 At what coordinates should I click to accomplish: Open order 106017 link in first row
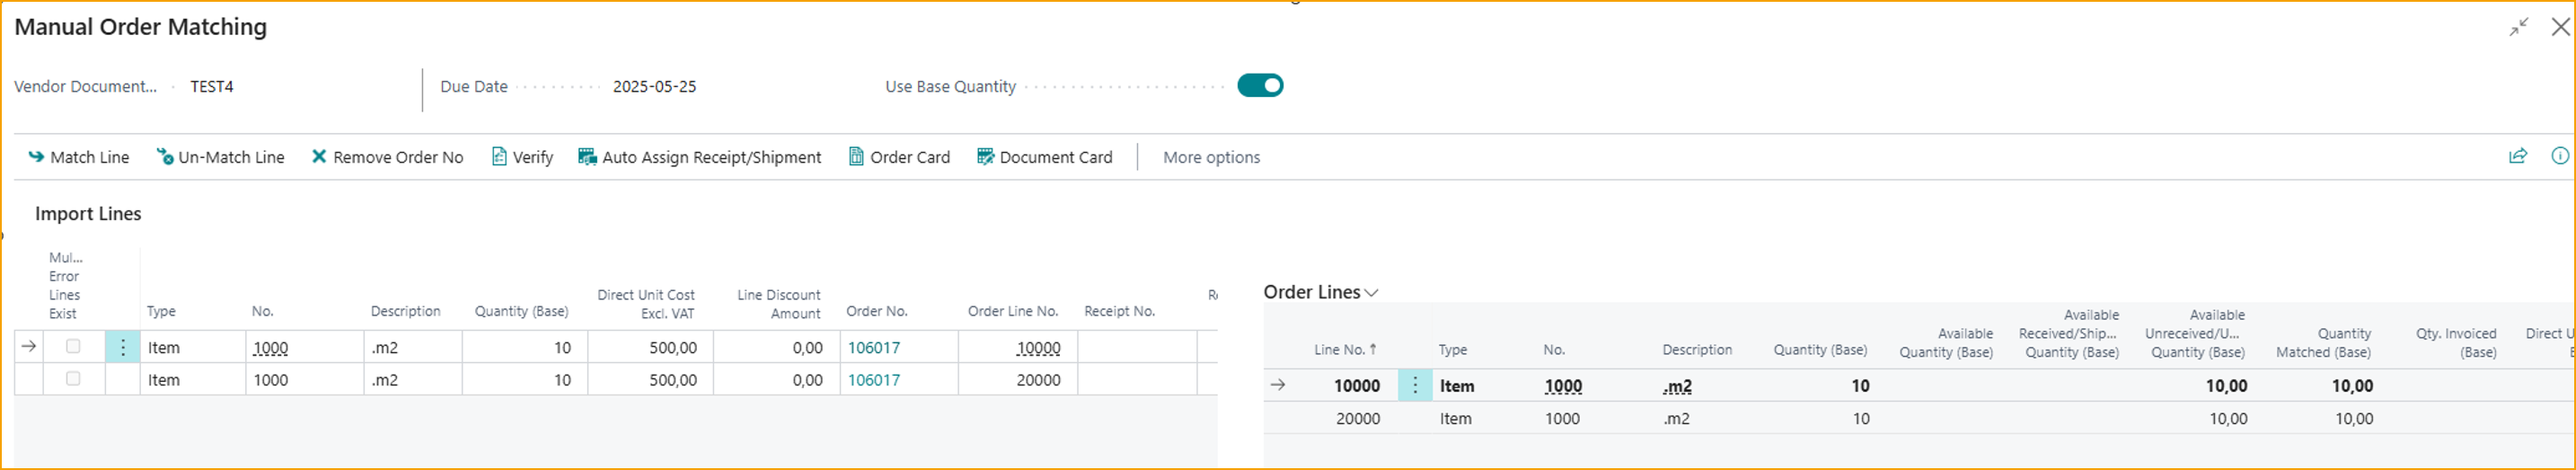click(873, 348)
